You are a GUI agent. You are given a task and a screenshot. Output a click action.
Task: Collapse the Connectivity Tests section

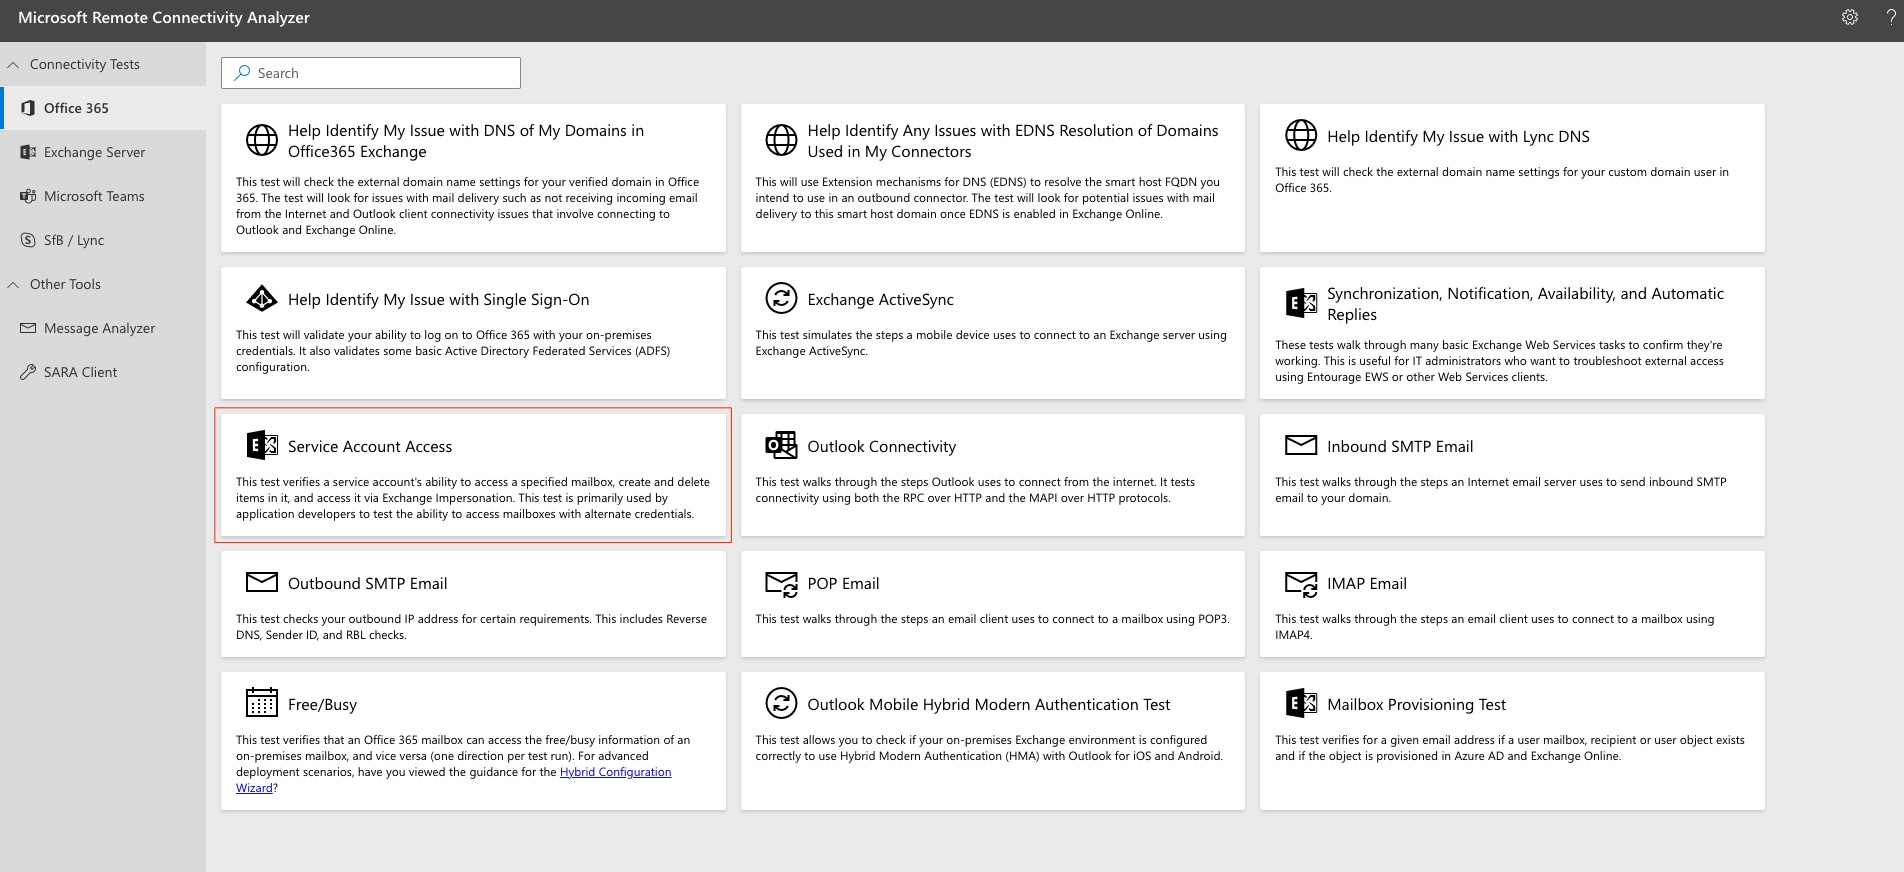13,65
